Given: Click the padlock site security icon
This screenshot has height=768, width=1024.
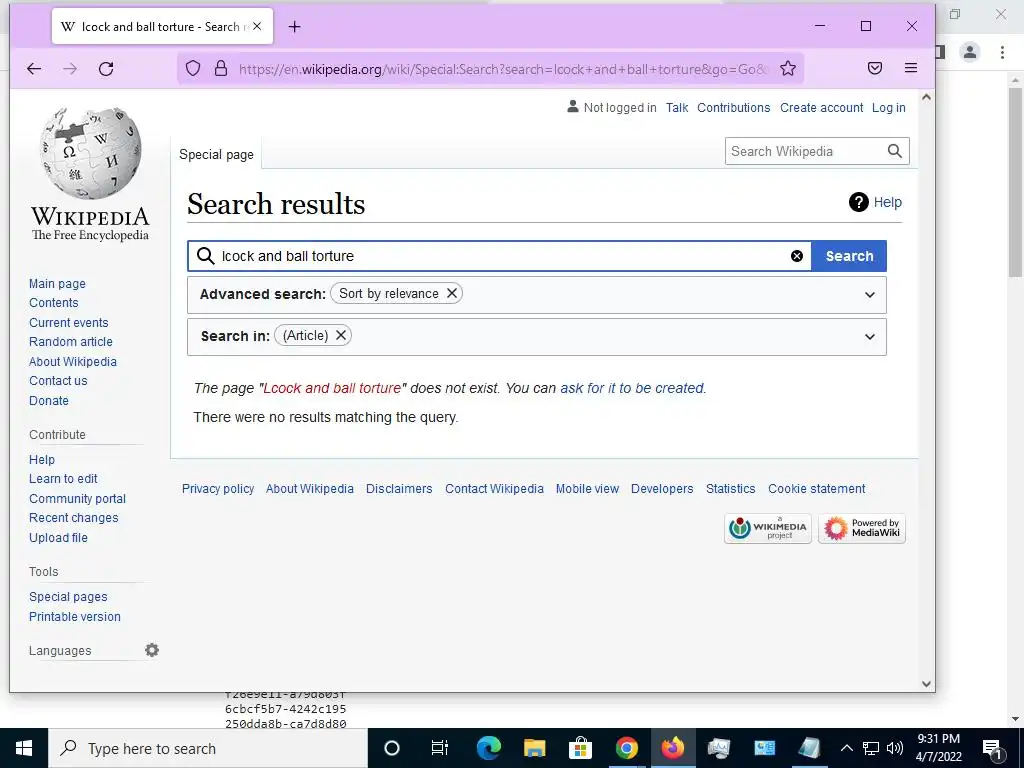Looking at the screenshot, I should 221,68.
